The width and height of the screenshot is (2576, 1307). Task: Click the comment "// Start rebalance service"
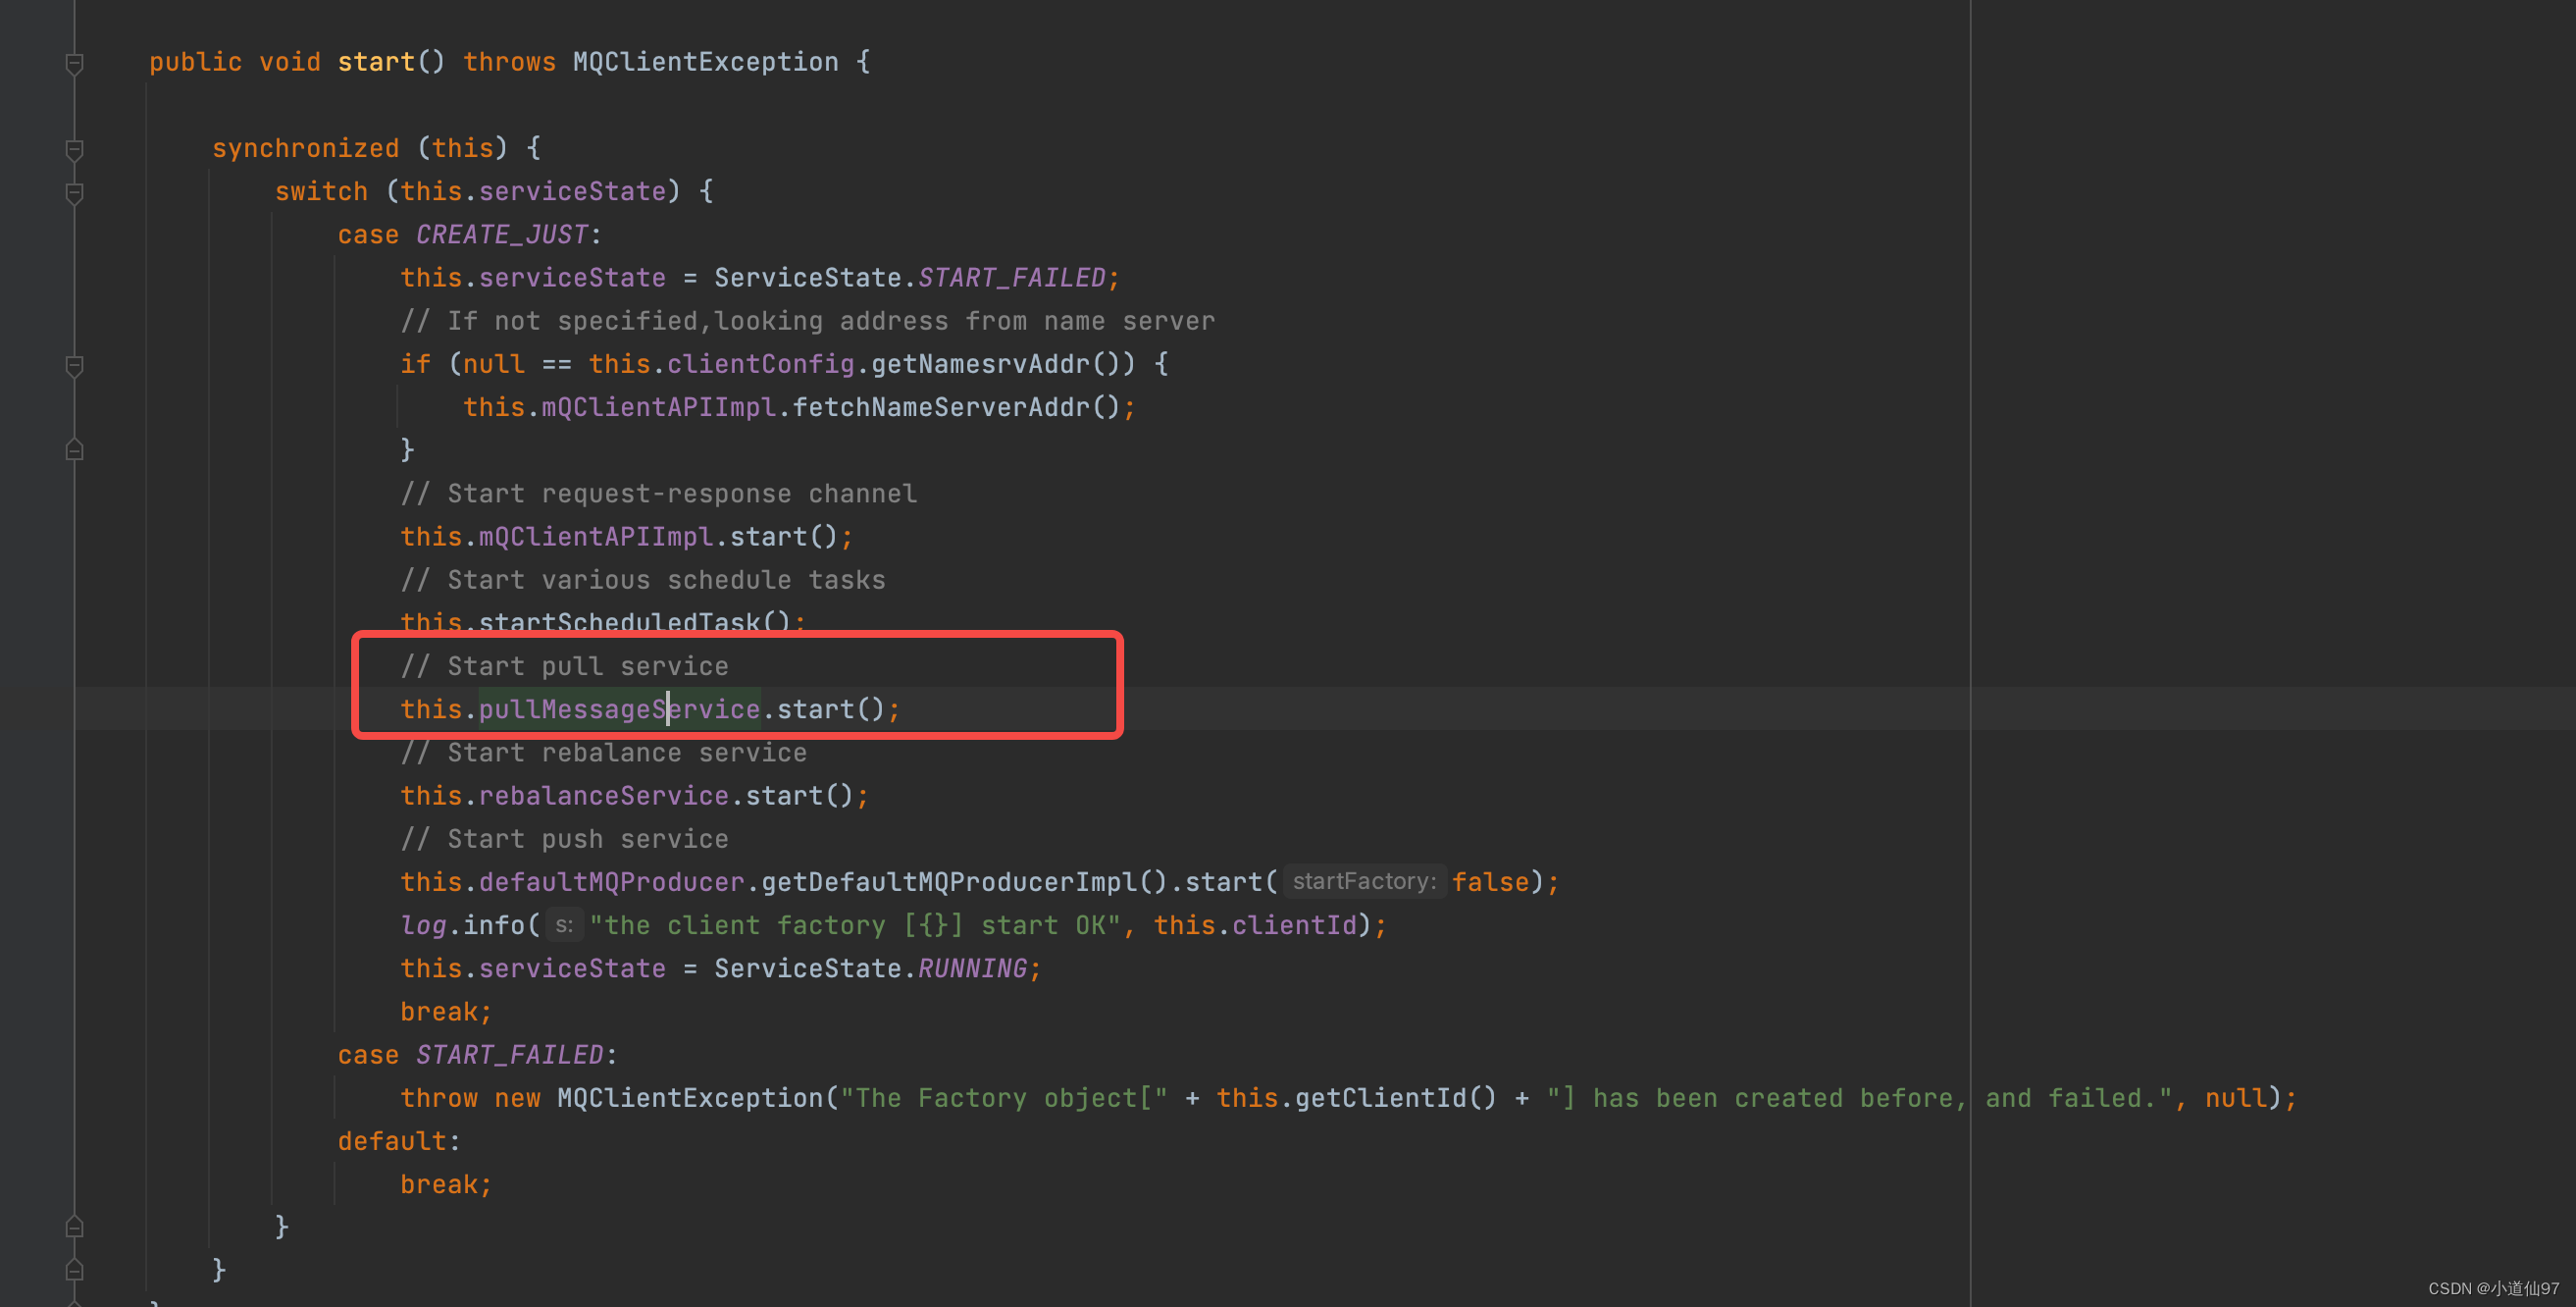tap(603, 752)
